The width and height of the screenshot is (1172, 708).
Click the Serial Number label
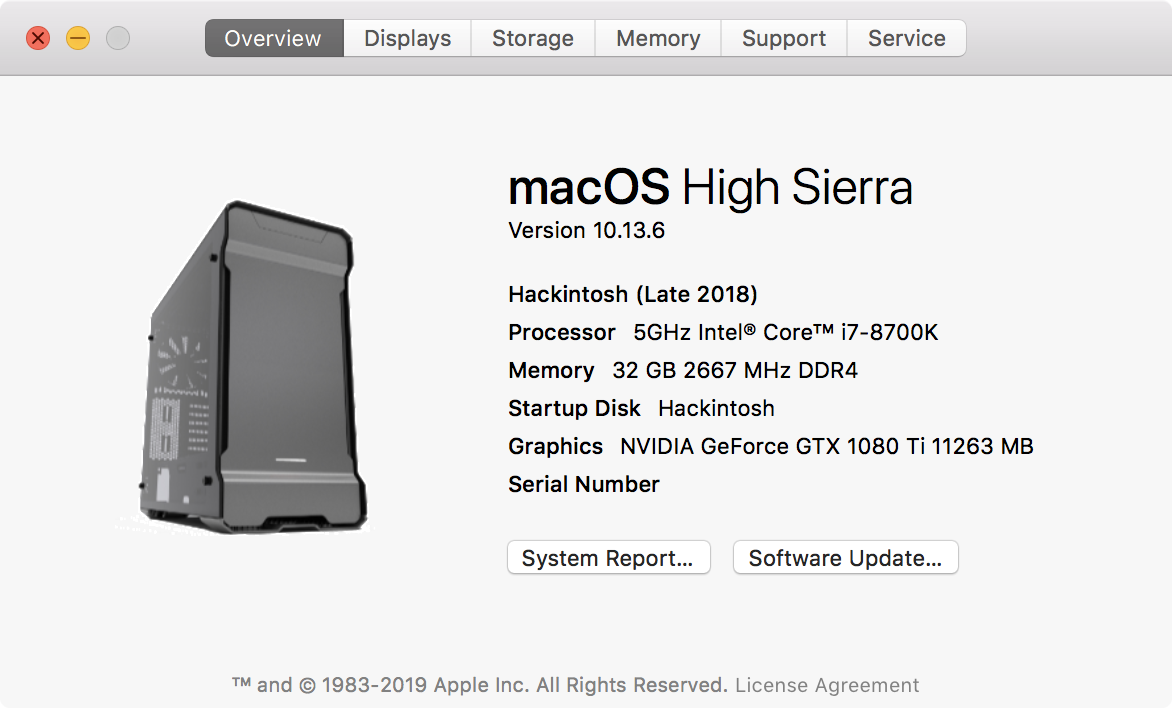pyautogui.click(x=584, y=484)
